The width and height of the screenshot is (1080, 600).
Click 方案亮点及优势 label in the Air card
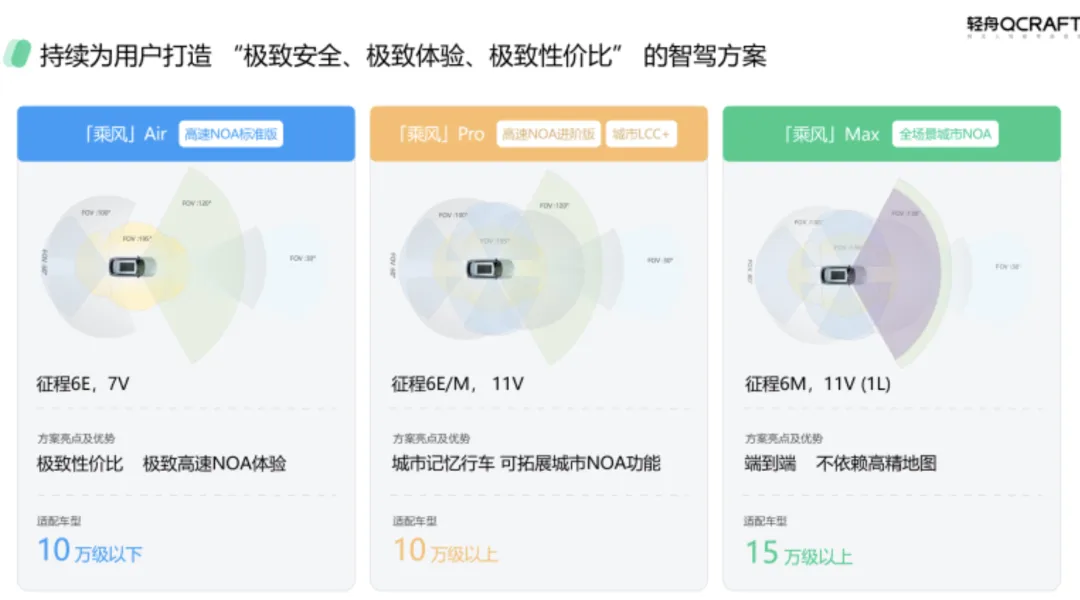(x=76, y=438)
